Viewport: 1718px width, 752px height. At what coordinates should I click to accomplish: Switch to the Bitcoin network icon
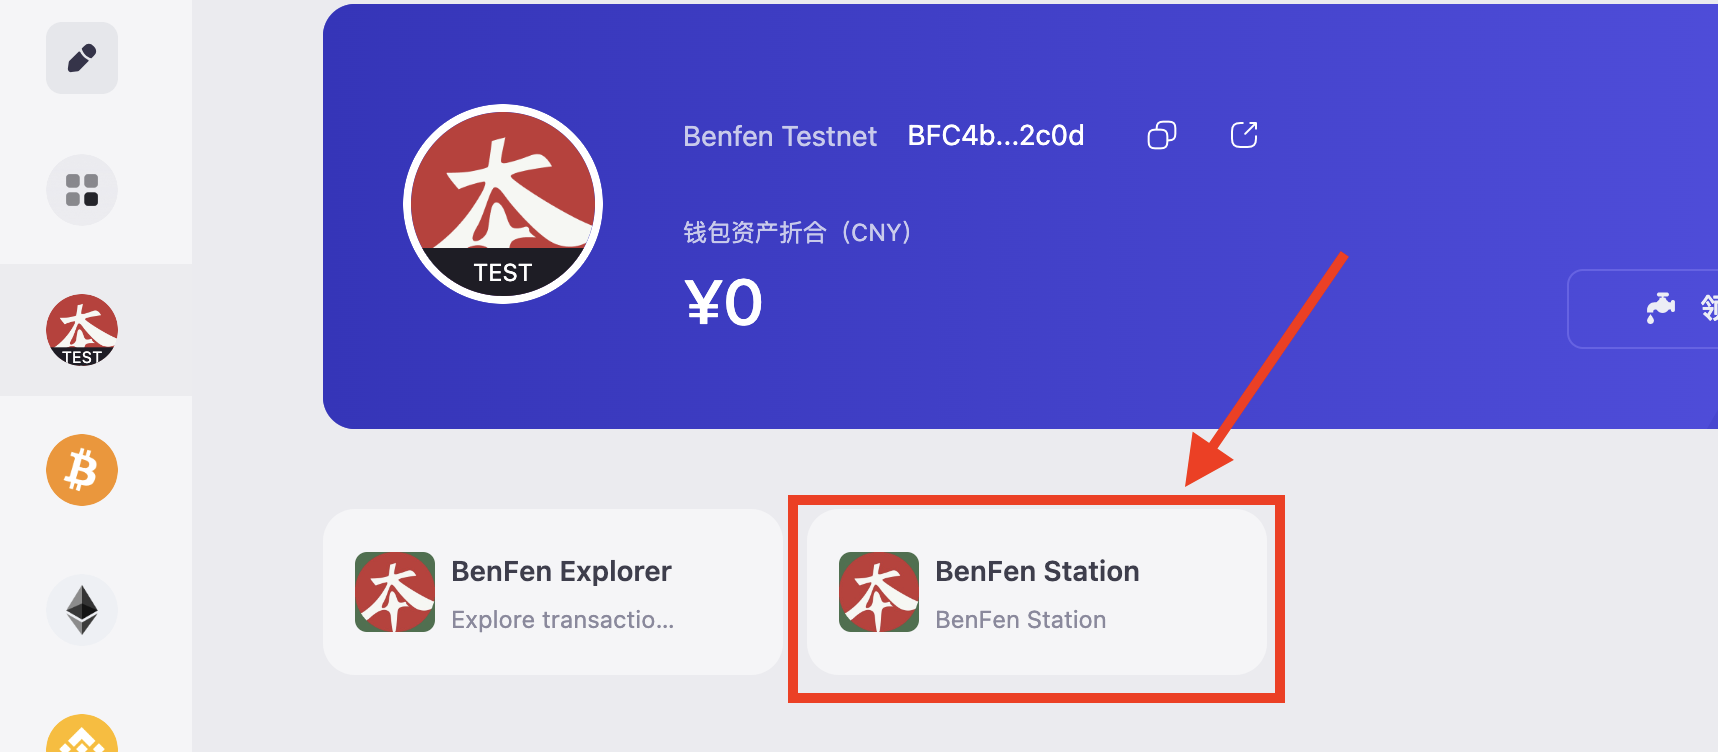tap(82, 470)
